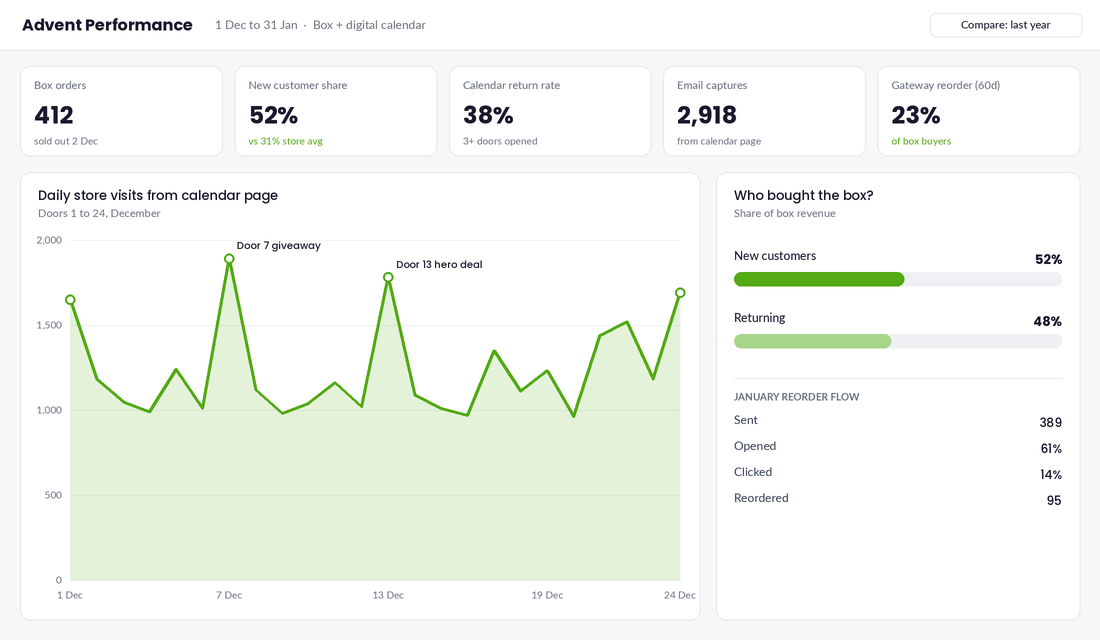The image size is (1100, 640).
Task: Click 'Box + digital calendar' subtitle
Action: tap(369, 25)
